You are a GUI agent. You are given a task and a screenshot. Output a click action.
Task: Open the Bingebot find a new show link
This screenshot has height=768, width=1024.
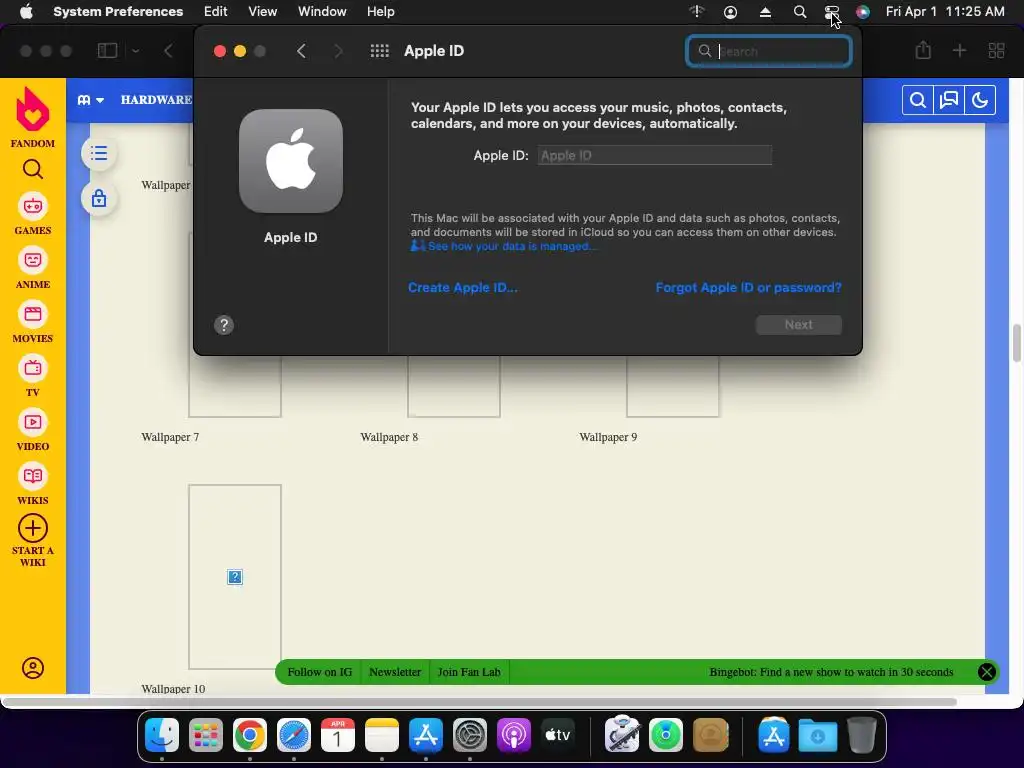pyautogui.click(x=831, y=672)
